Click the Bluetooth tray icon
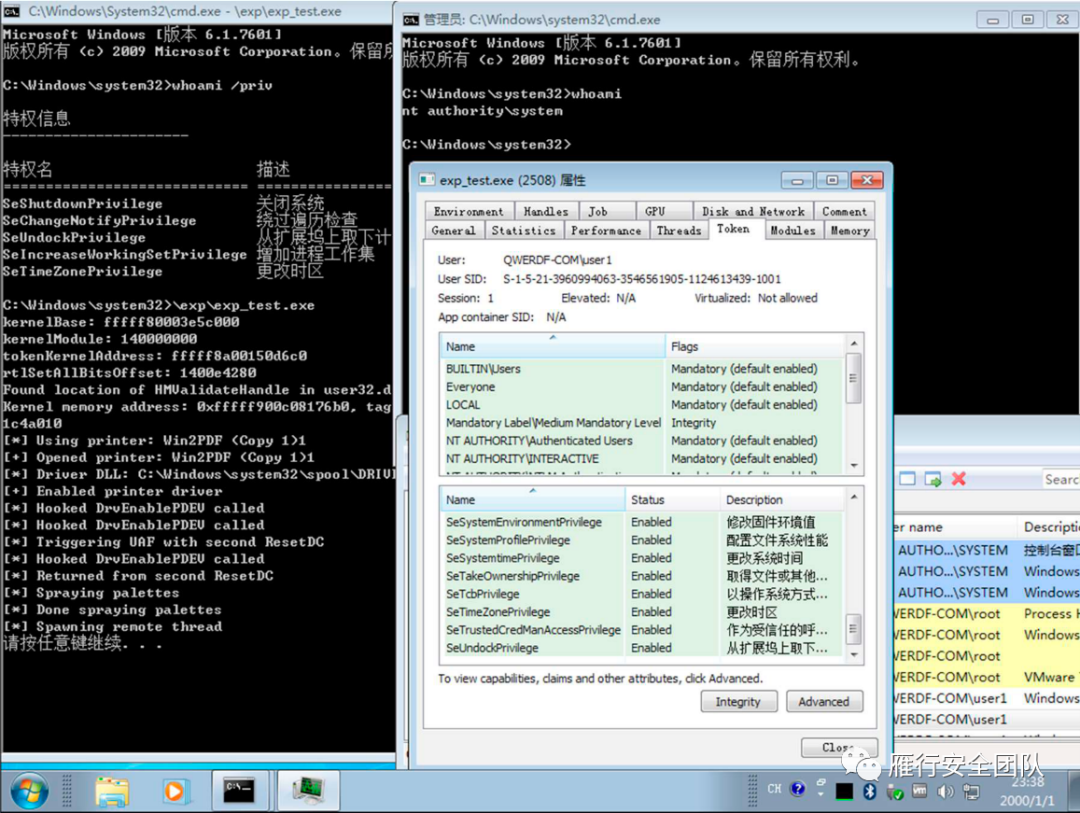This screenshot has height=813, width=1080. pyautogui.click(x=869, y=791)
